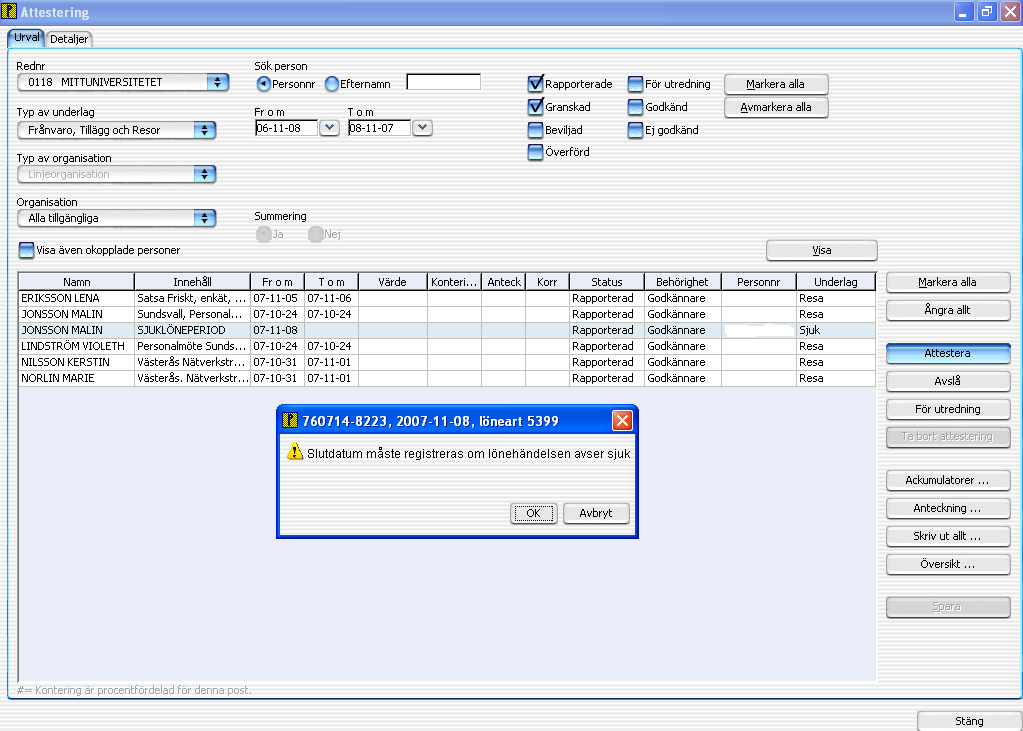1023x731 pixels.
Task: Select the row ERIKSSON LENA
Action: point(447,298)
